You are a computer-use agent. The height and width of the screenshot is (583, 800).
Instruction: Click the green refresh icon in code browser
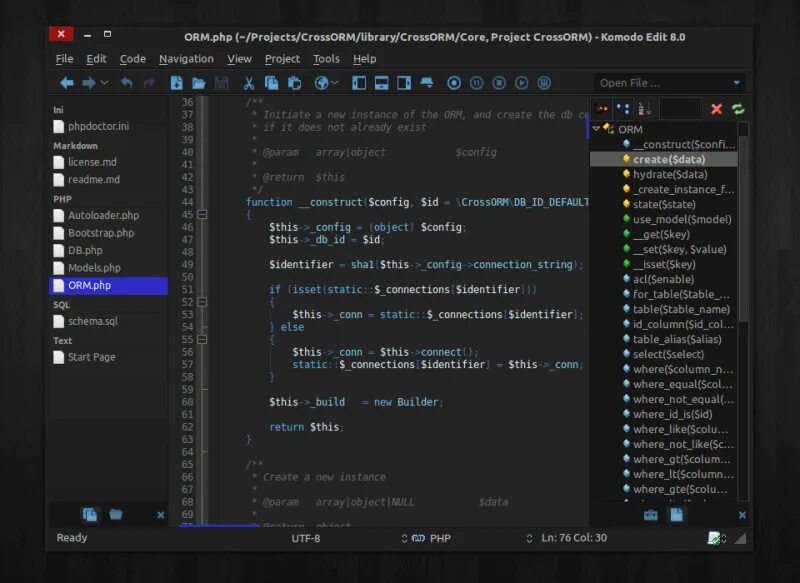[x=738, y=109]
